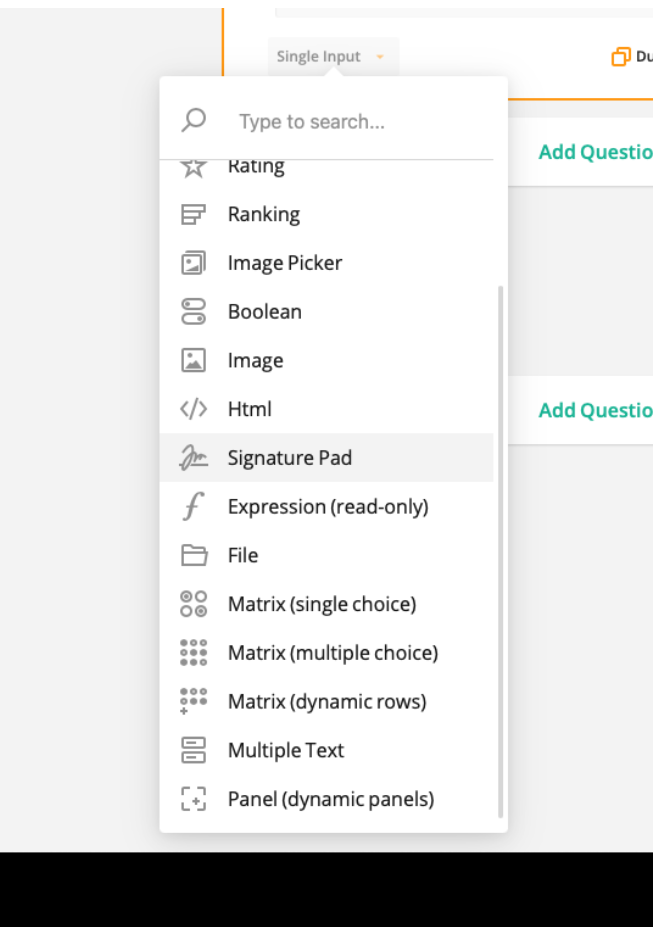Click the File folder icon

[x=193, y=555]
